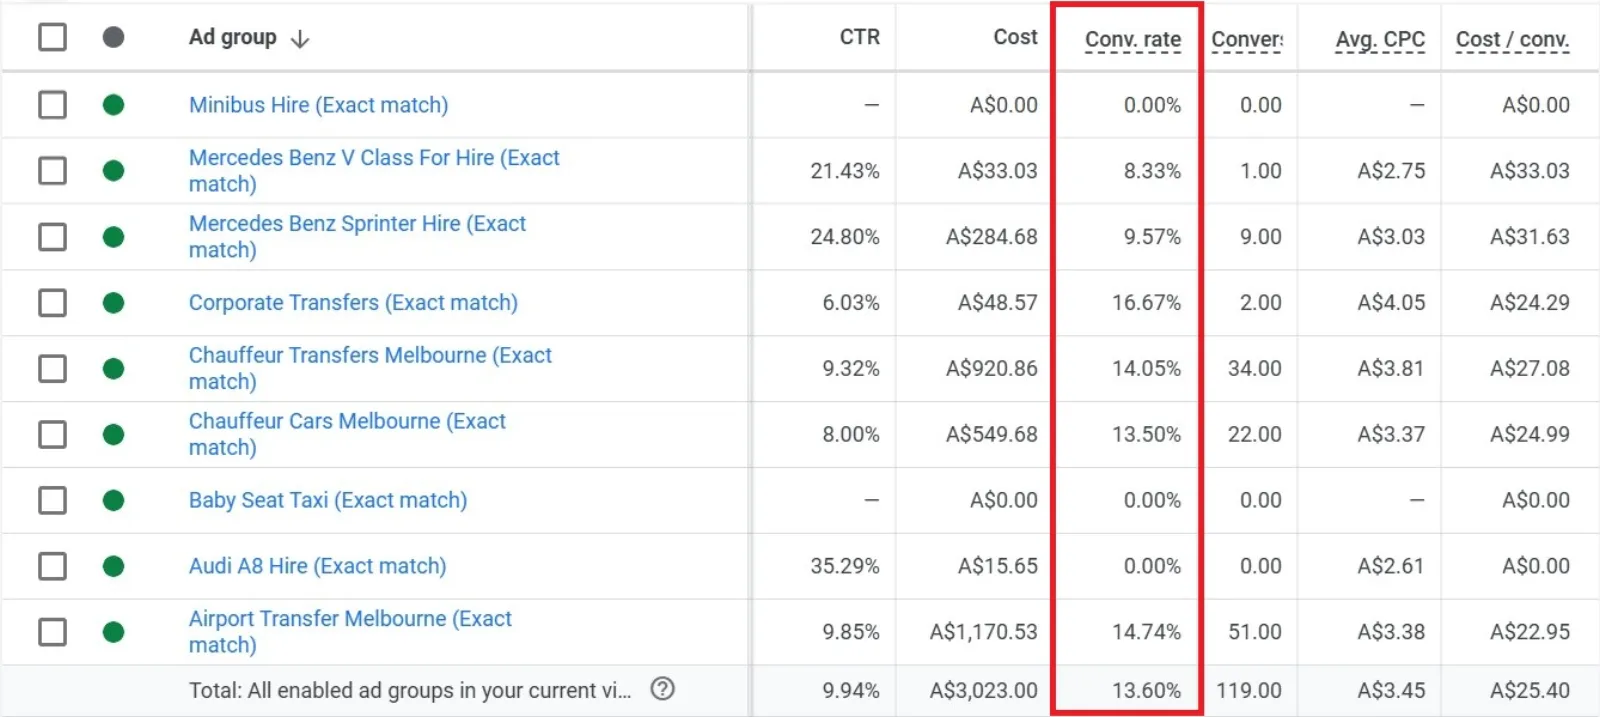Sort by the Conv. rate column header
The image size is (1600, 717).
point(1133,39)
